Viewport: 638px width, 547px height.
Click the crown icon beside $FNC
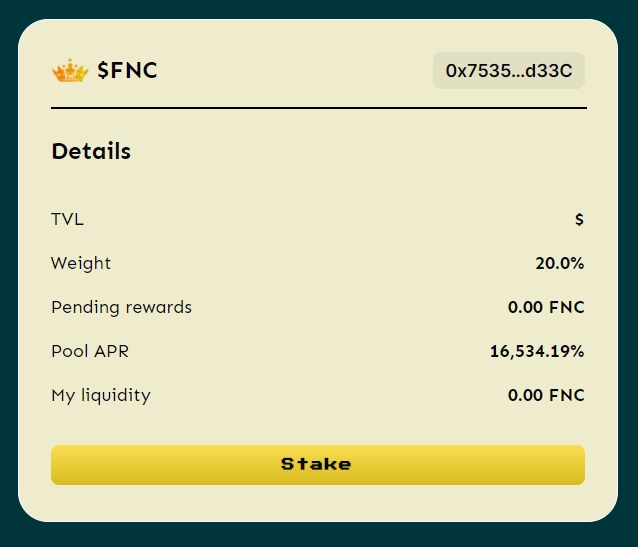70,71
